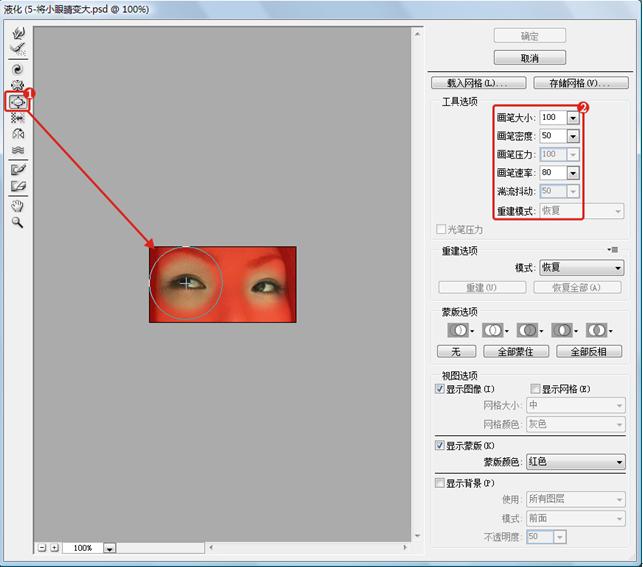The image size is (643, 567).
Task: Open the 画笔大小 dropdown arrow
Action: (573, 117)
